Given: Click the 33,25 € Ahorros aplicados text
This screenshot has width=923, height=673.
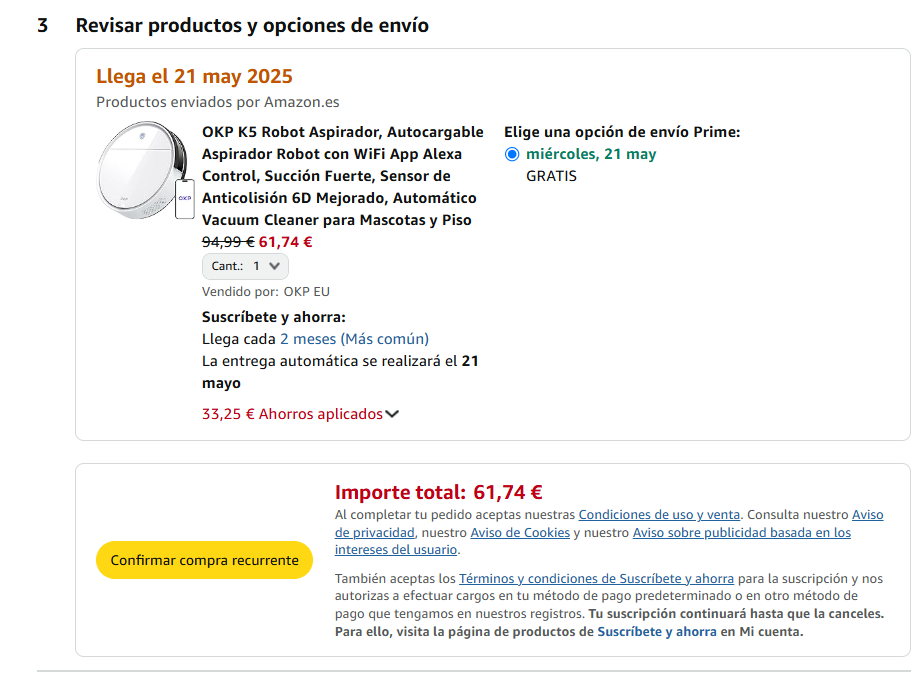Looking at the screenshot, I should (x=292, y=414).
